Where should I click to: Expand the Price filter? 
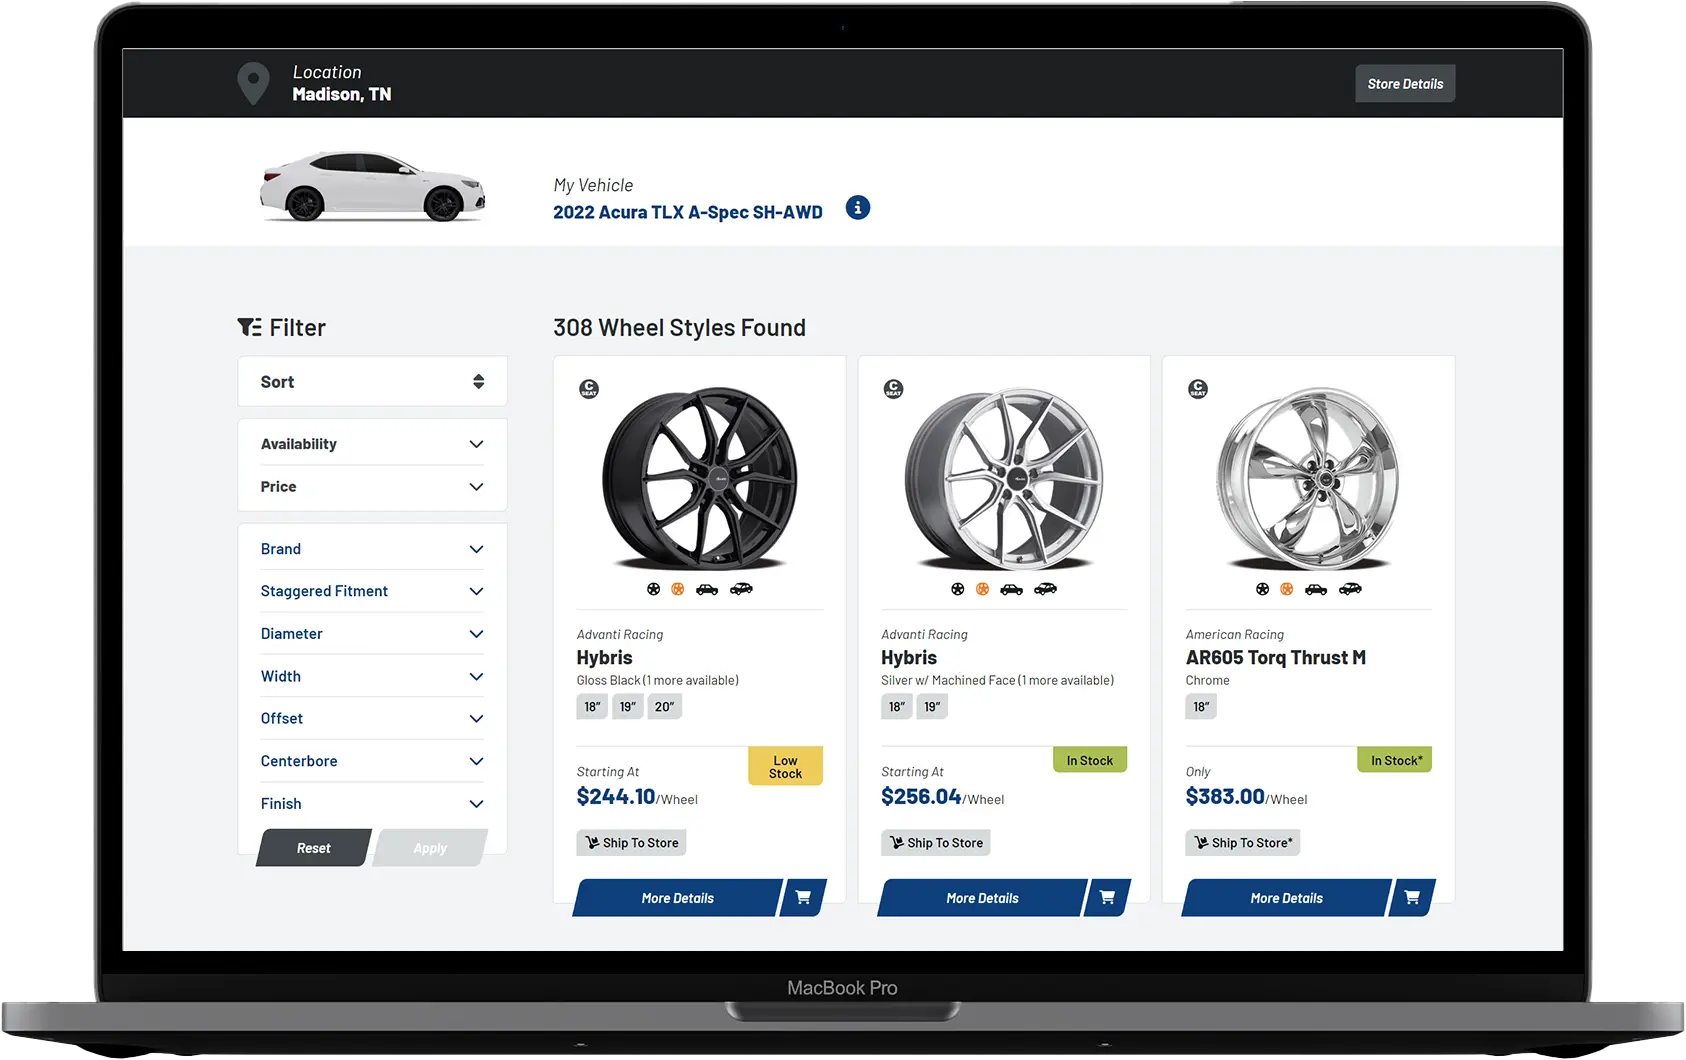click(372, 487)
